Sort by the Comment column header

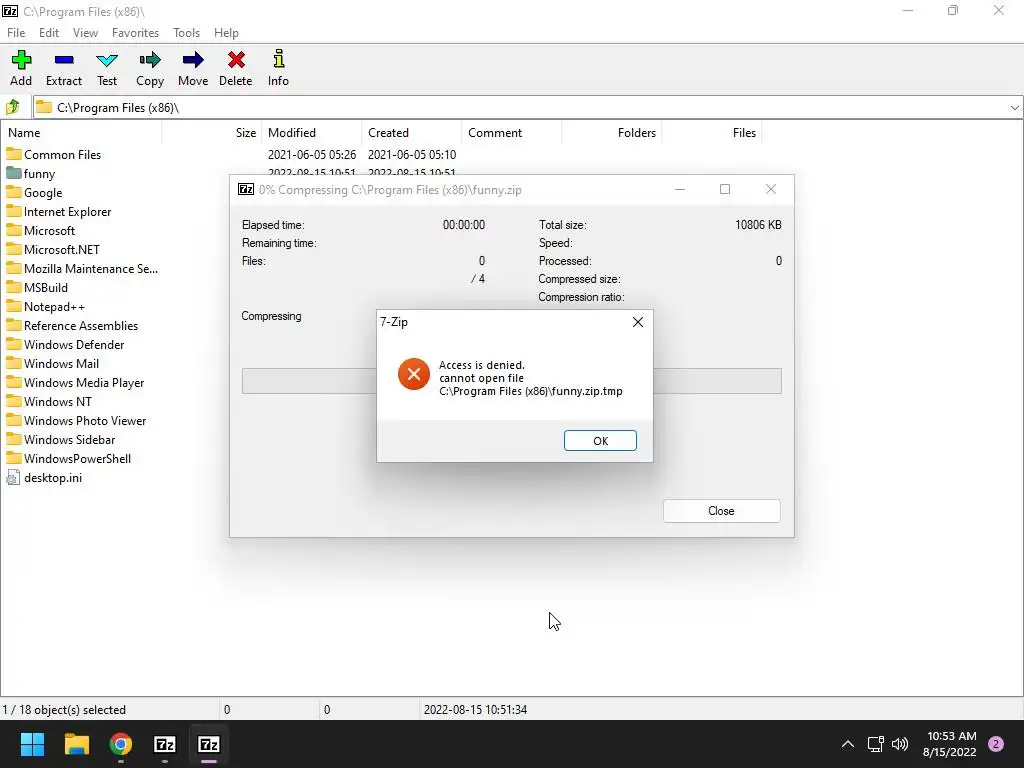coord(511,133)
